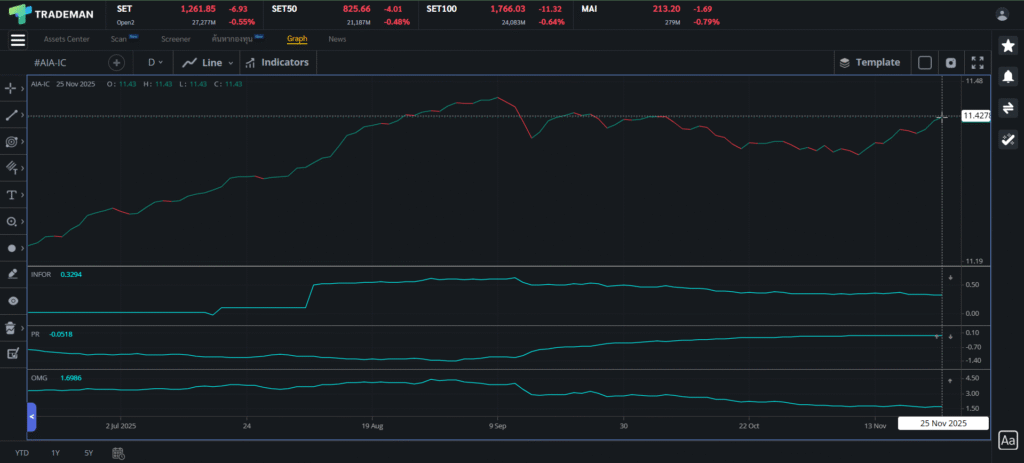Open the price alerts bell icon
The width and height of the screenshot is (1024, 463).
pyautogui.click(x=1008, y=77)
